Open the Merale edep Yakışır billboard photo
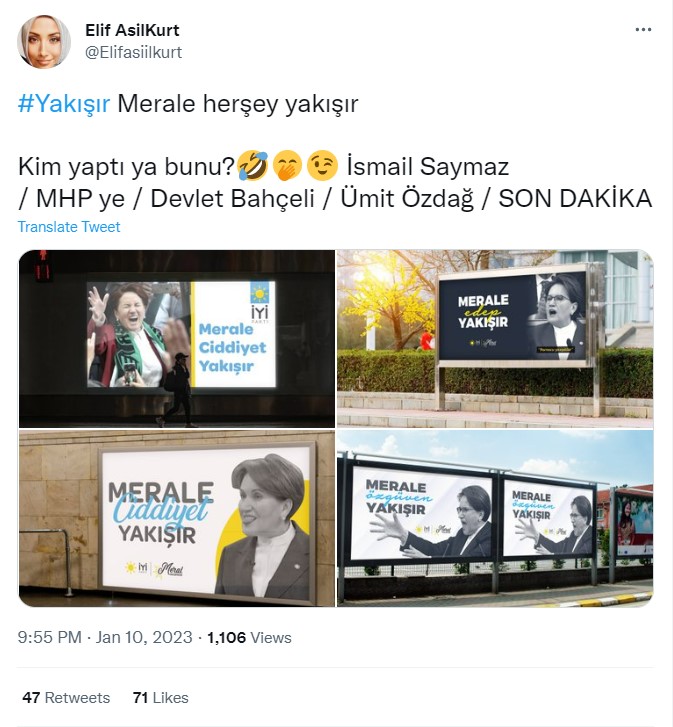The width and height of the screenshot is (673, 727). pyautogui.click(x=495, y=338)
